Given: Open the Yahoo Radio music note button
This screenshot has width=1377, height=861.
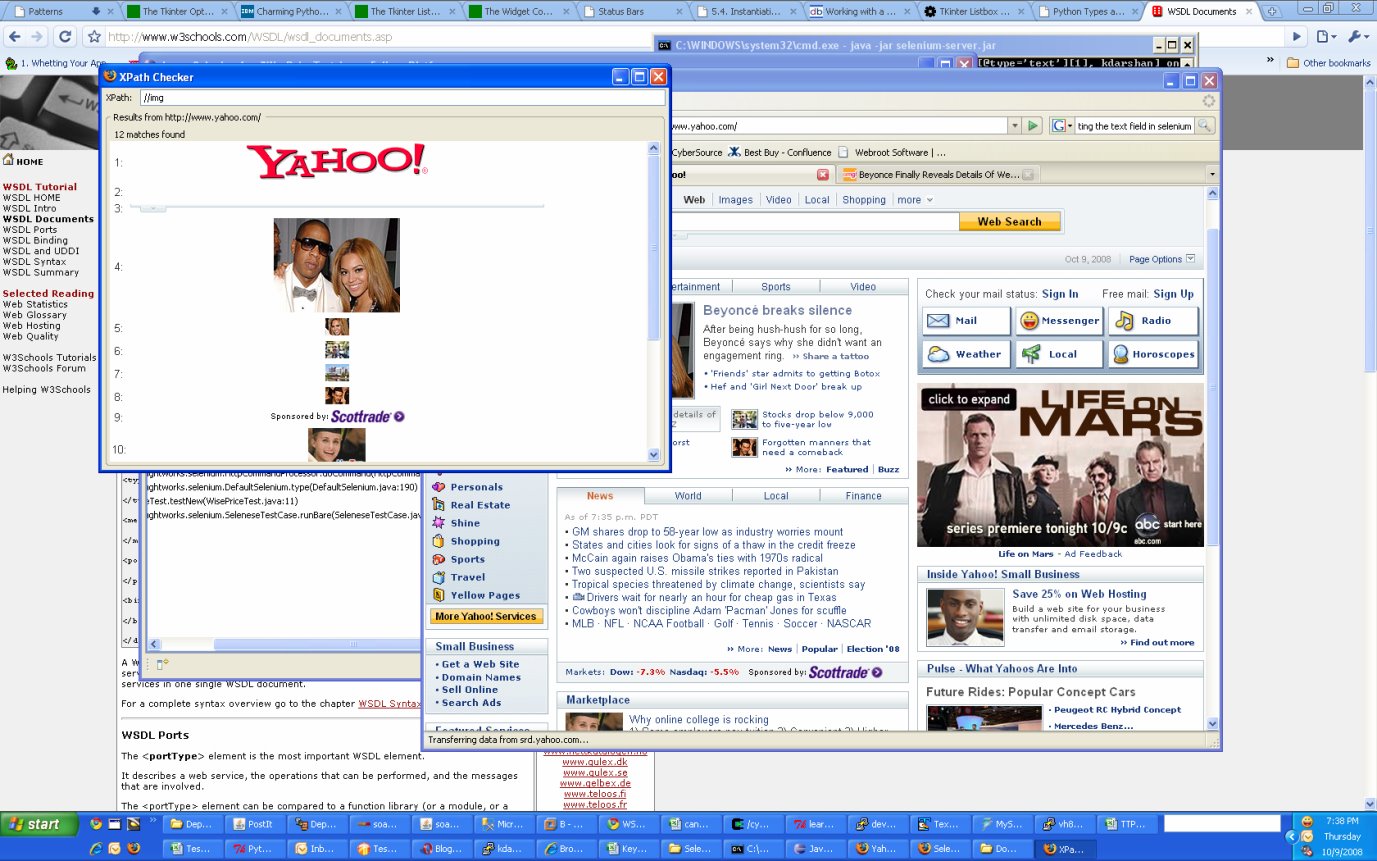Looking at the screenshot, I should click(x=1153, y=321).
